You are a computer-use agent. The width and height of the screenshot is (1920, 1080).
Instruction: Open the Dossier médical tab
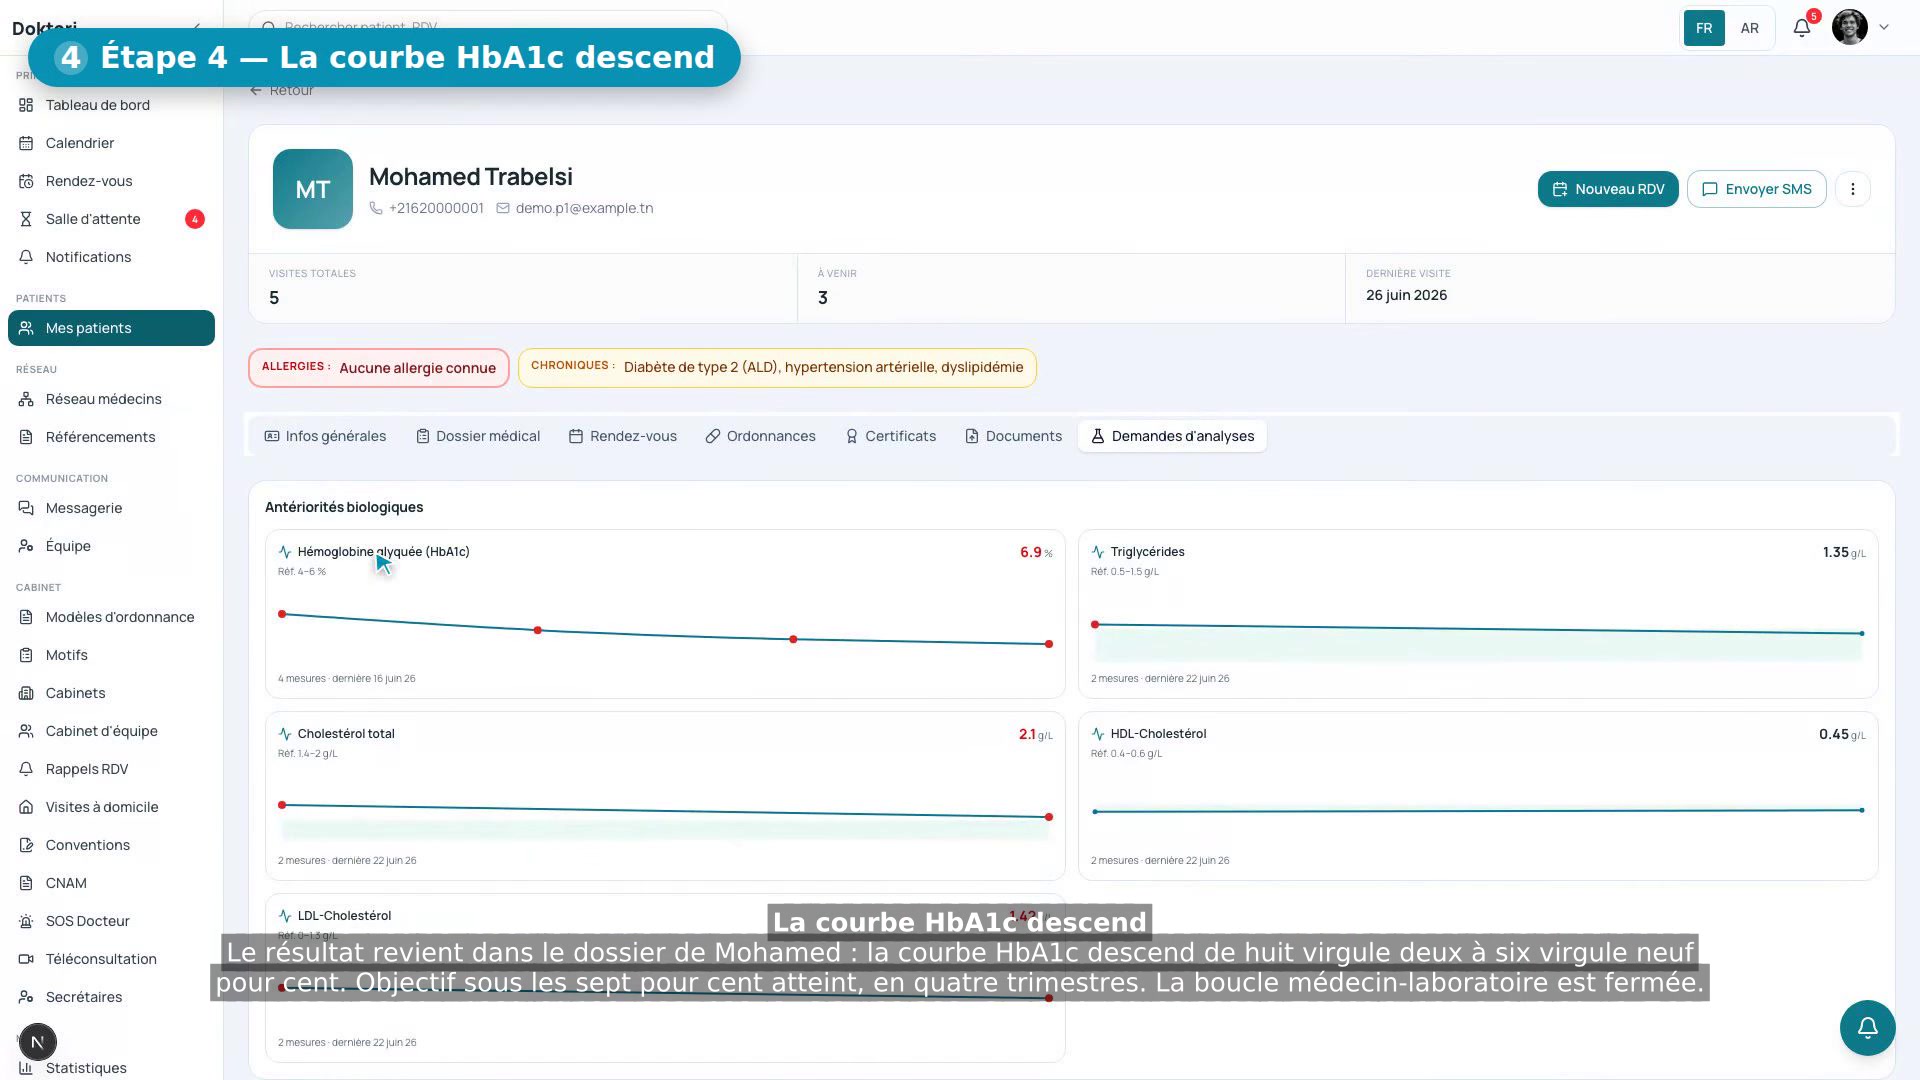click(478, 436)
